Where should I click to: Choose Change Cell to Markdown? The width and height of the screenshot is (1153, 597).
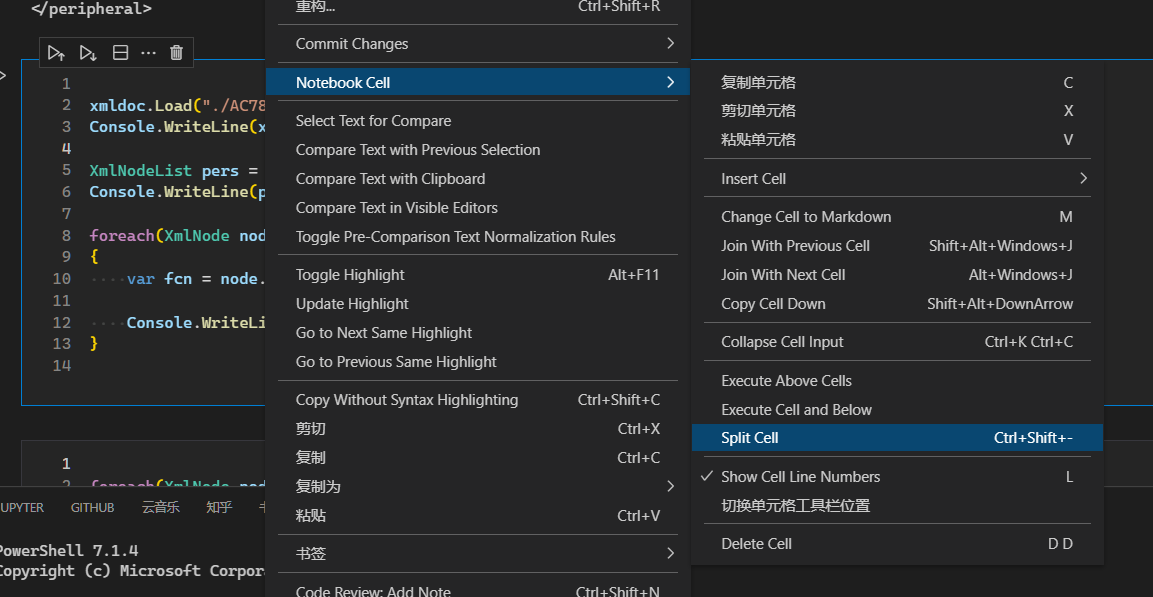897,216
